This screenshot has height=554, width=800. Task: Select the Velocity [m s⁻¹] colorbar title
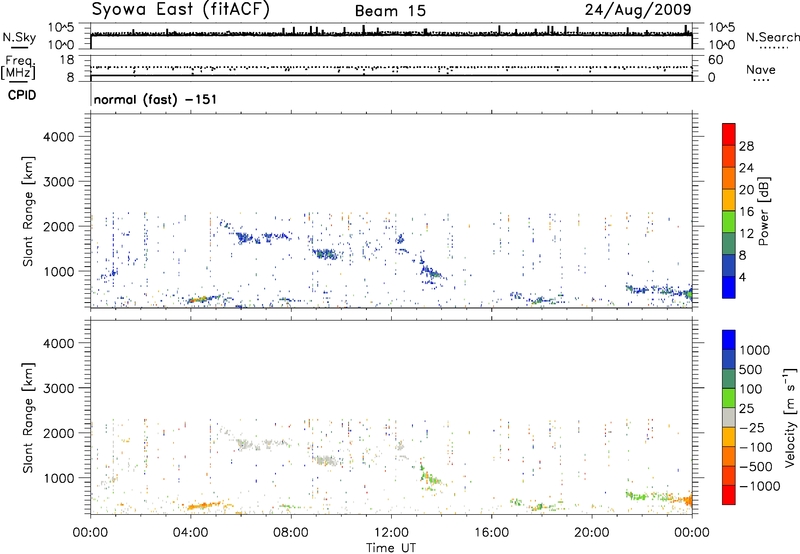790,417
